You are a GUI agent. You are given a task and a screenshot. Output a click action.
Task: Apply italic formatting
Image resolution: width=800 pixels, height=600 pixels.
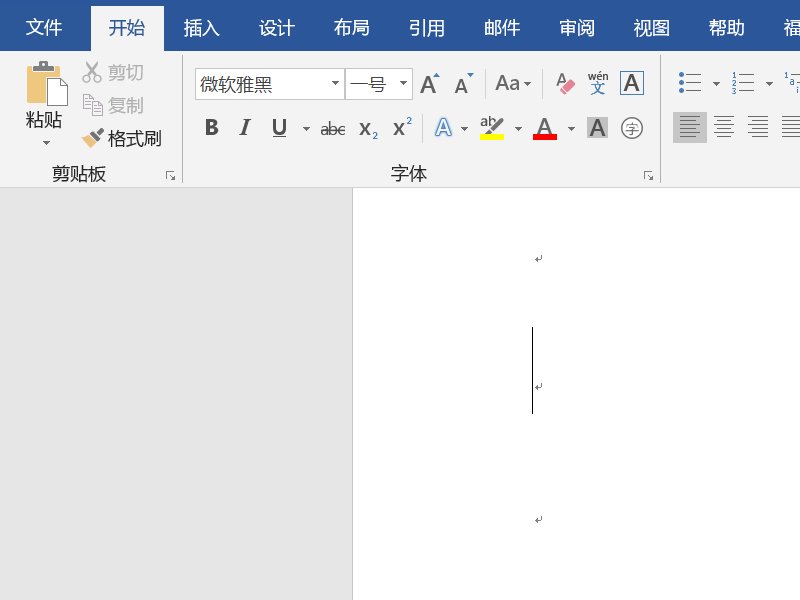pos(243,128)
